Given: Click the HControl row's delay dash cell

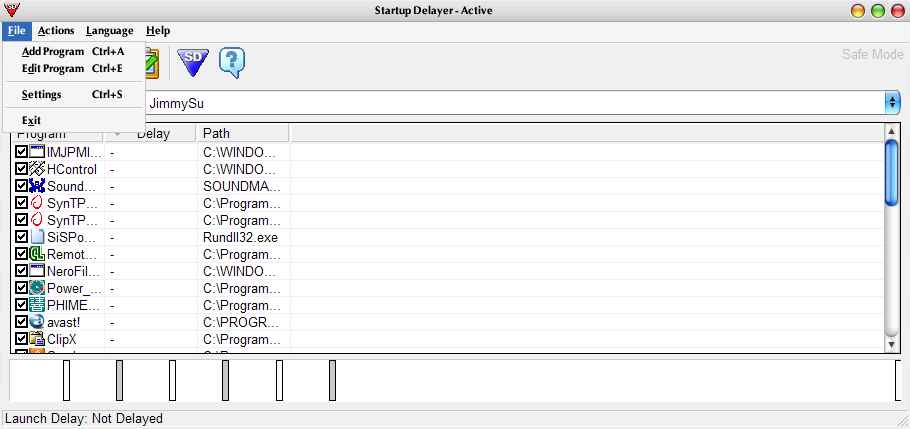Looking at the screenshot, I should coord(112,170).
